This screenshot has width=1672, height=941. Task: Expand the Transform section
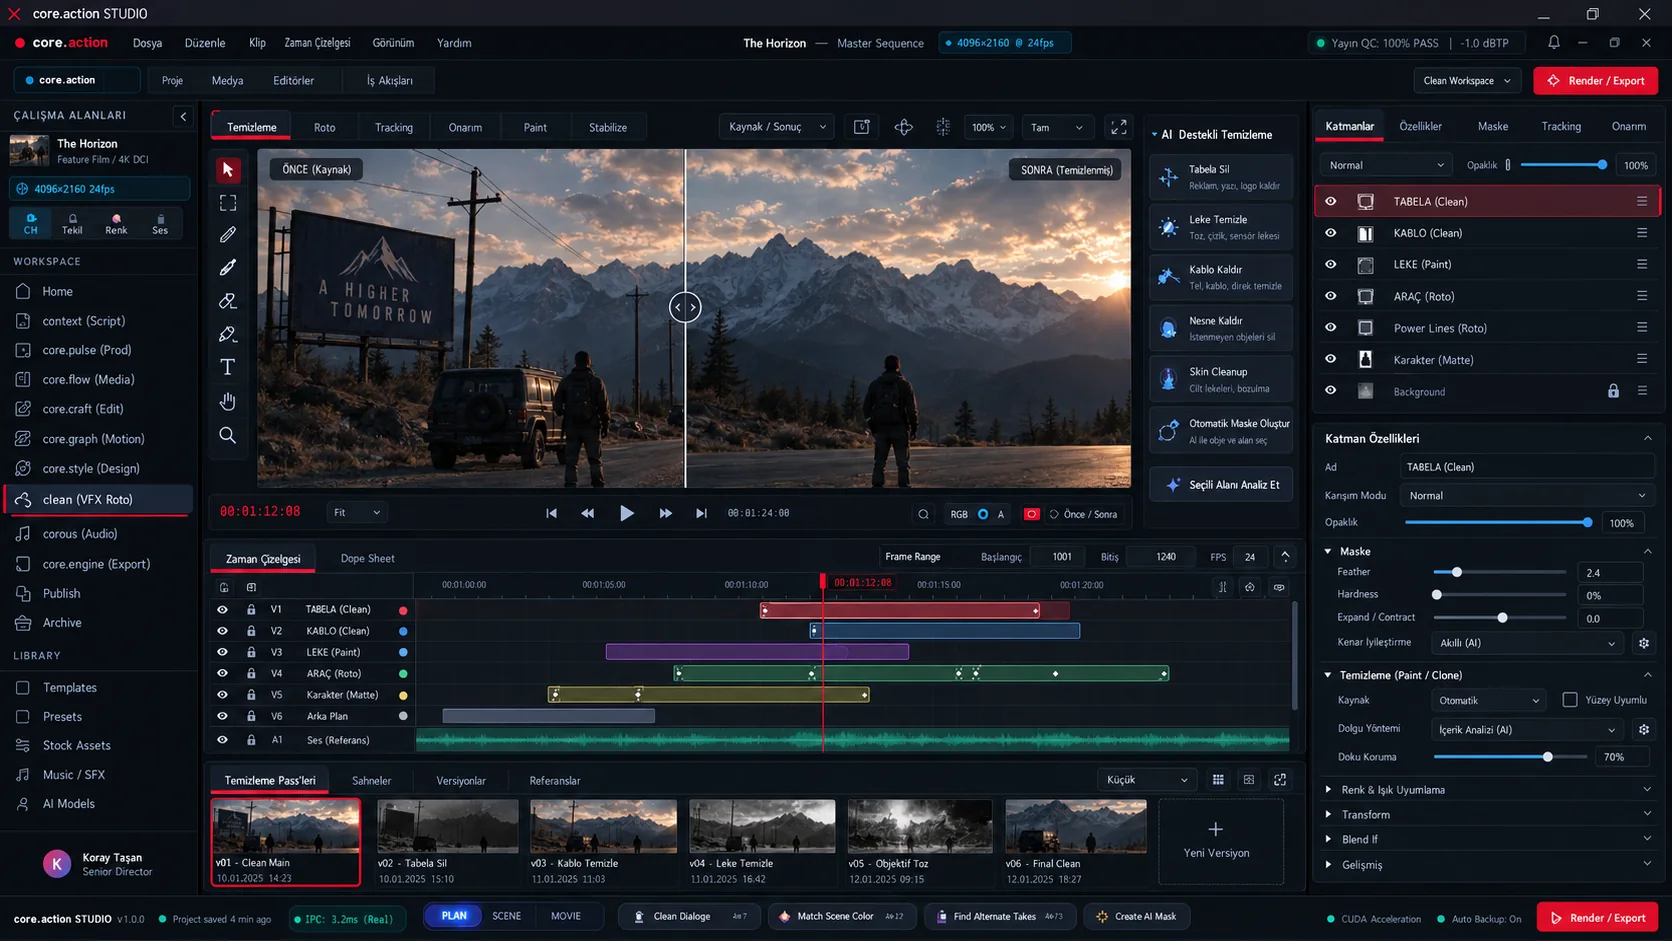(1487, 815)
